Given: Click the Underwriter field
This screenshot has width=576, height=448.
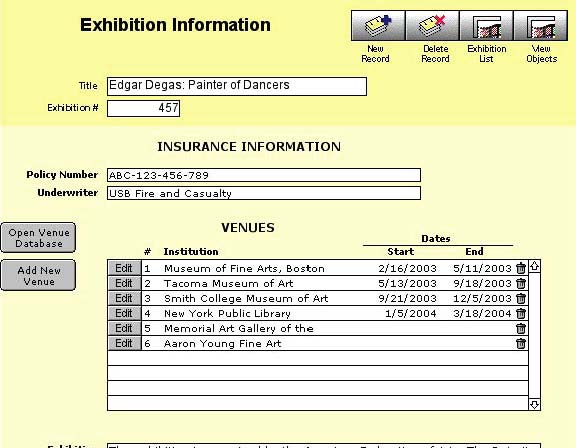Looking at the screenshot, I should click(x=264, y=193).
